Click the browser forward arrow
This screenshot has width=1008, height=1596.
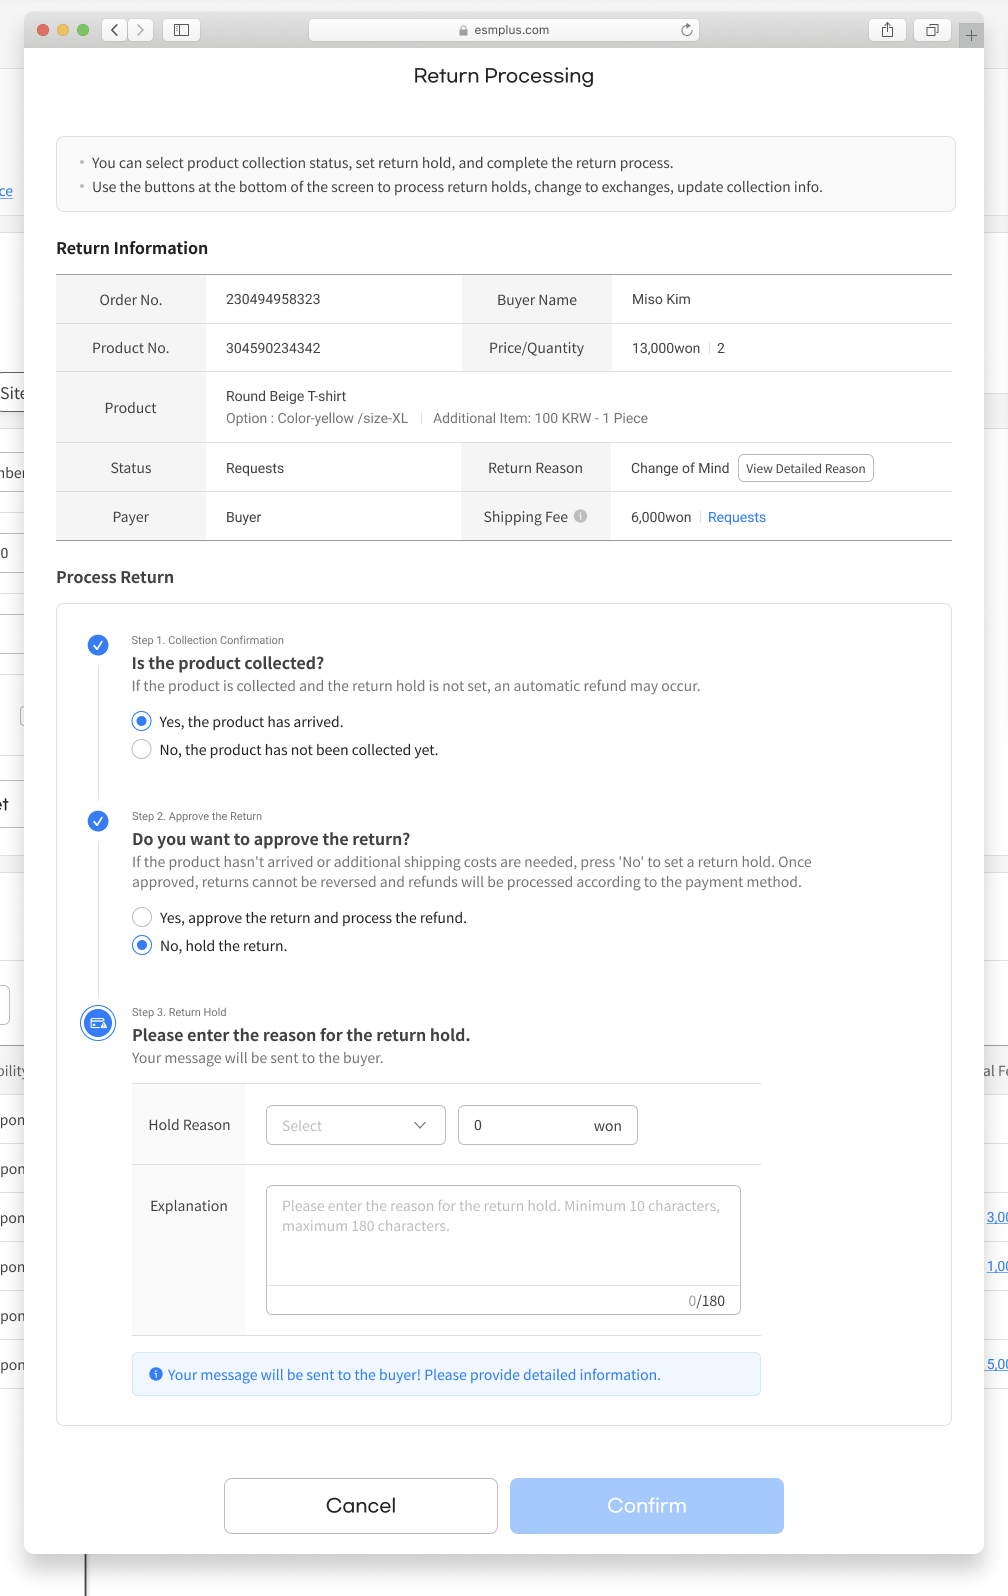coord(141,30)
